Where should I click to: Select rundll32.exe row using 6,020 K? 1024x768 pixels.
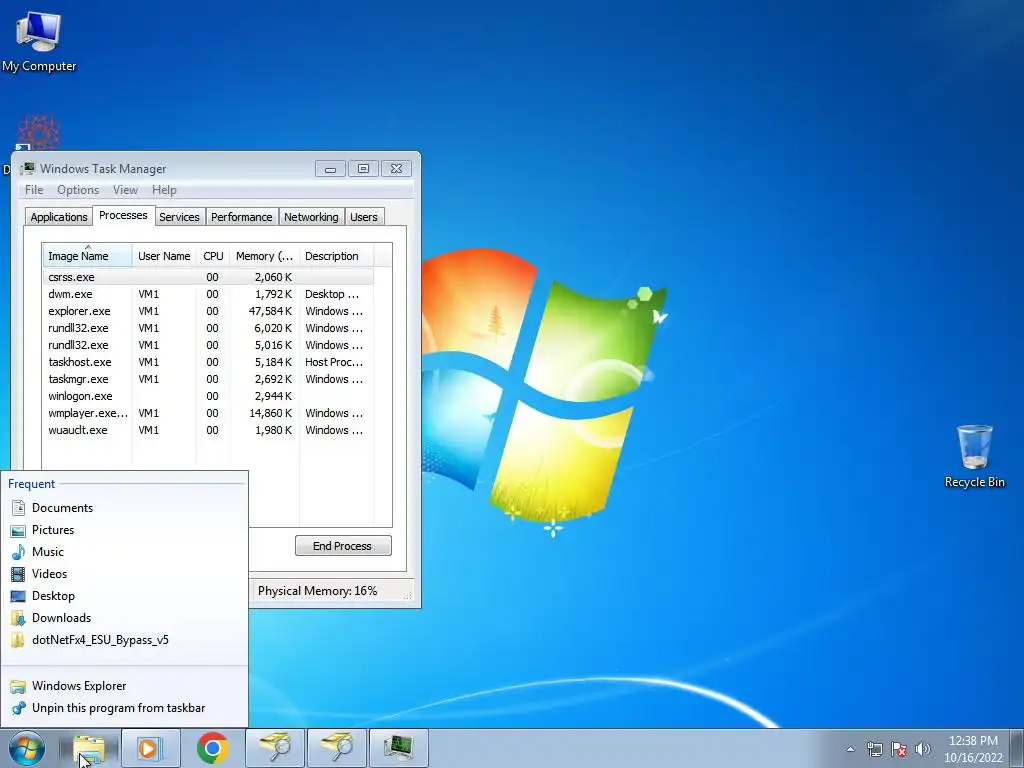208,328
